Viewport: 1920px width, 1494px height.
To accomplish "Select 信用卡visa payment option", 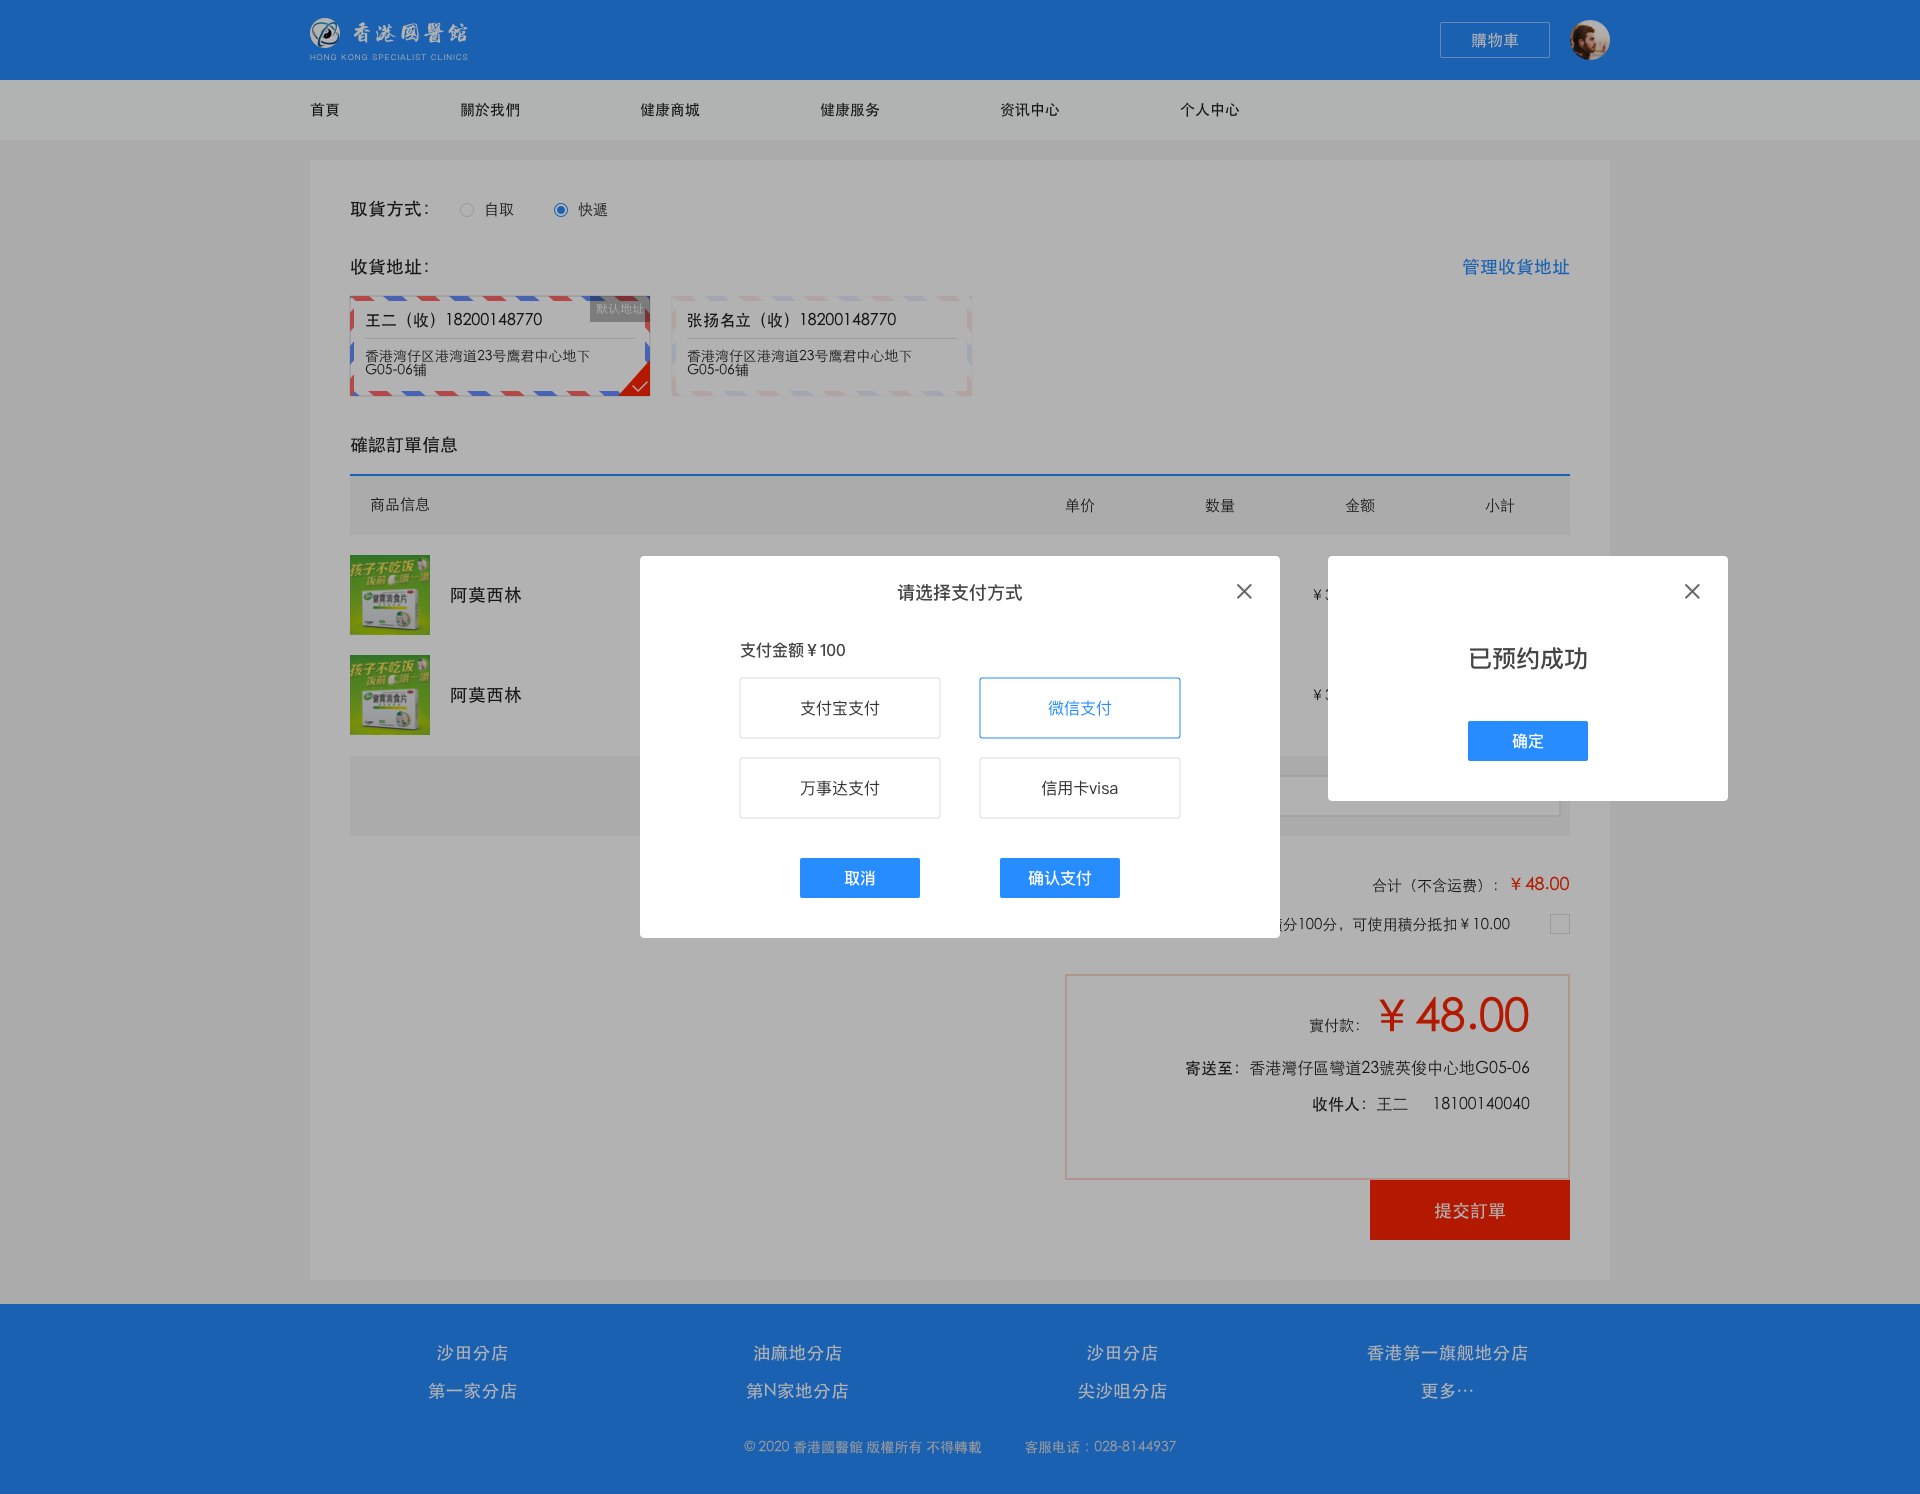I will pyautogui.click(x=1080, y=788).
